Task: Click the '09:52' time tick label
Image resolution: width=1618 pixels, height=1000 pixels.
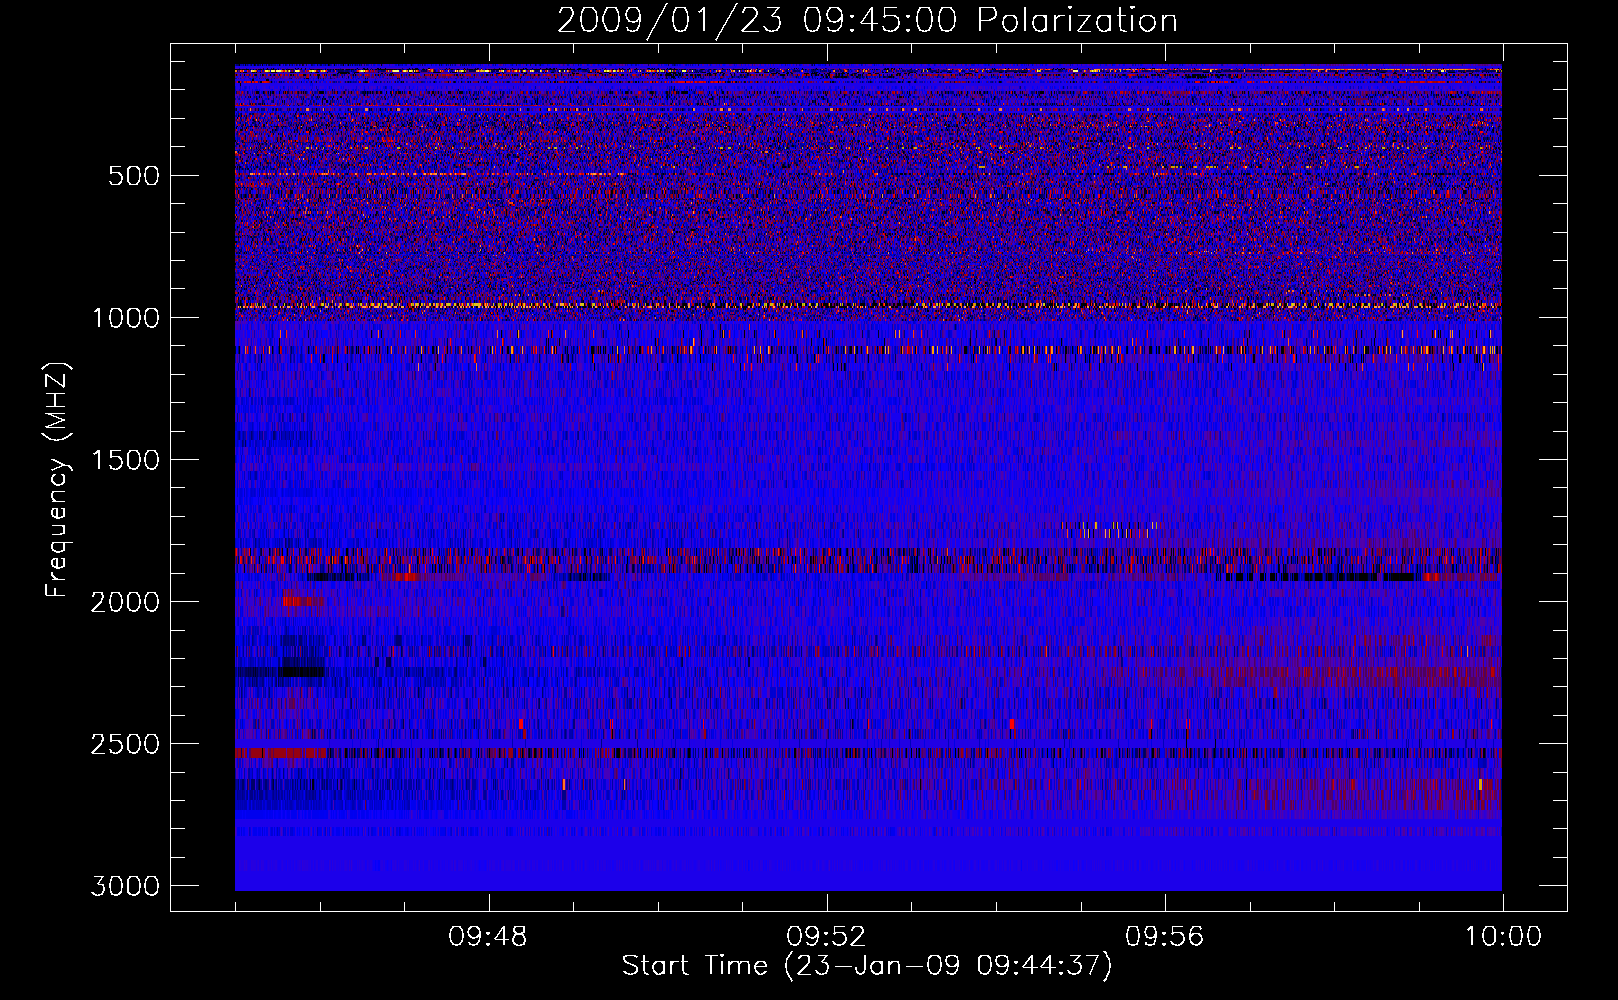Action: (826, 937)
